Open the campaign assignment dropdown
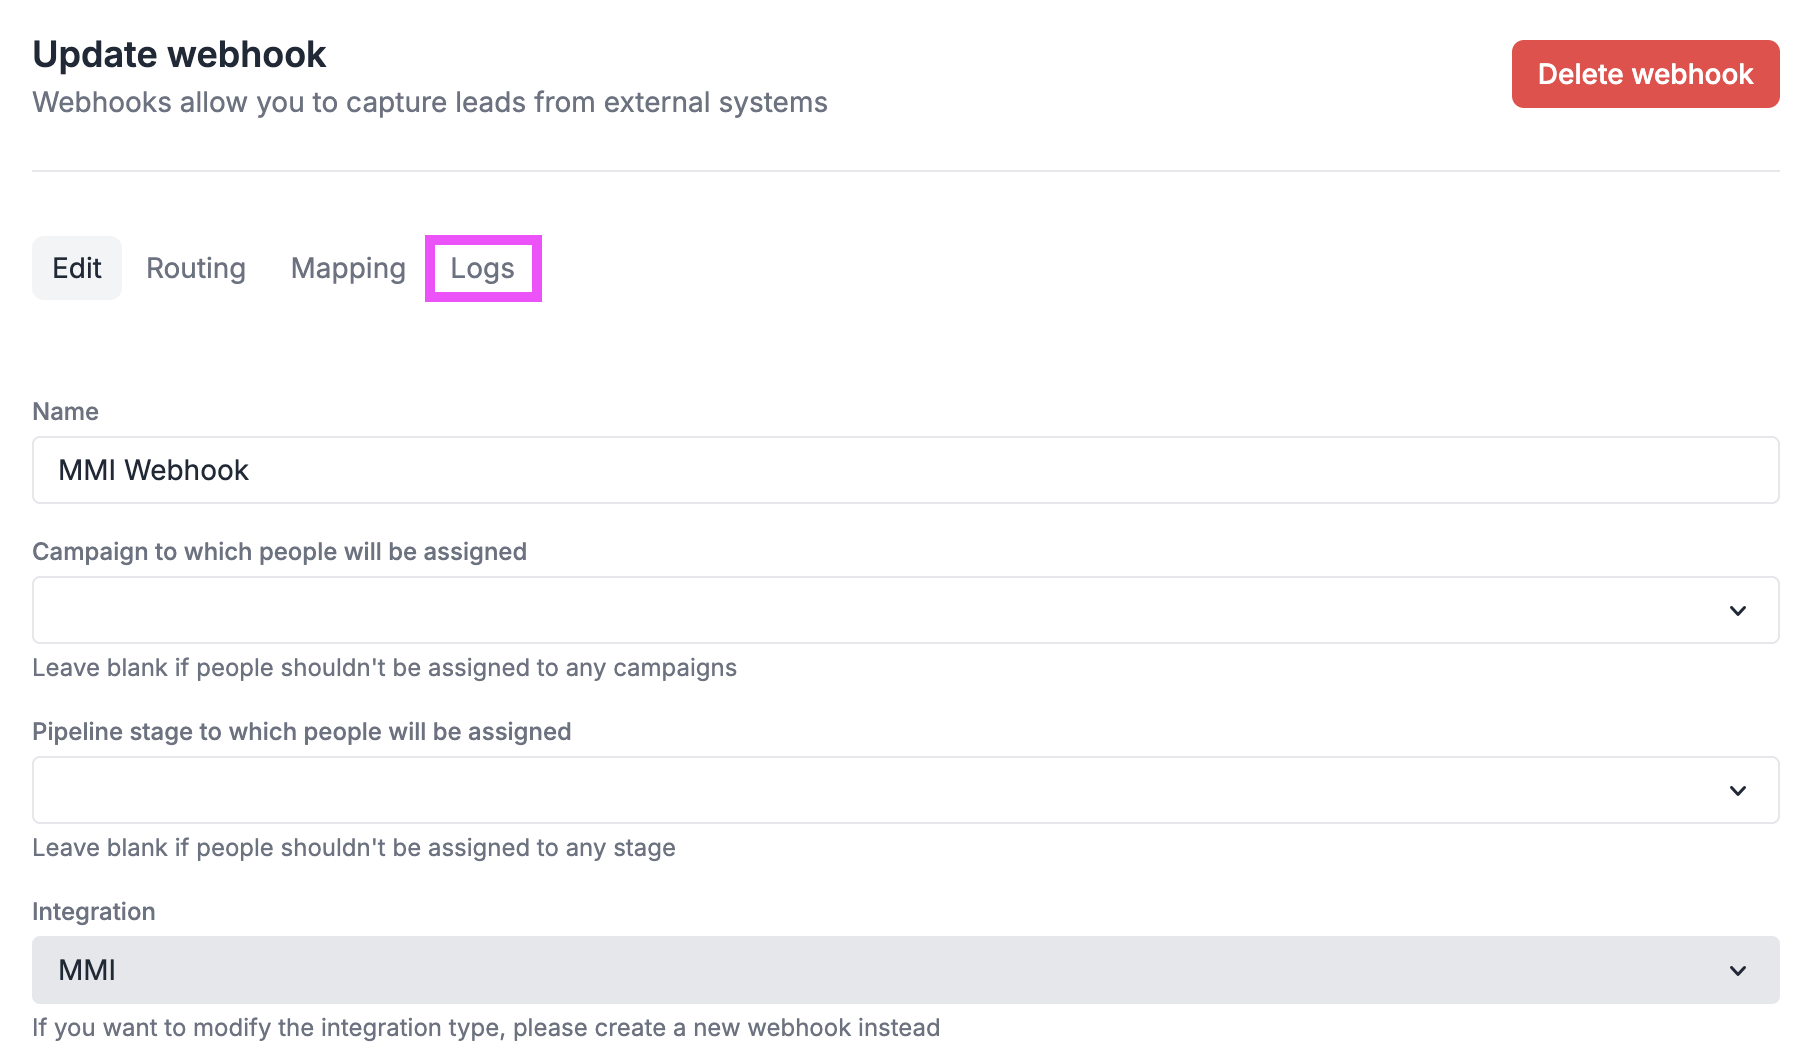1814x1054 pixels. click(x=900, y=610)
